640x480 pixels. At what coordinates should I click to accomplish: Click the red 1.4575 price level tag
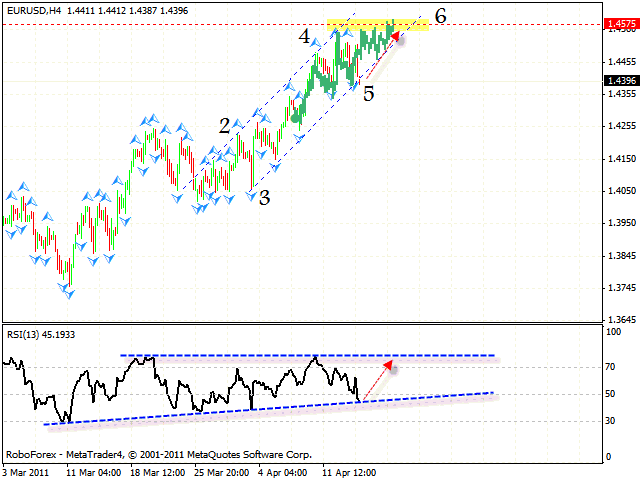click(x=618, y=24)
